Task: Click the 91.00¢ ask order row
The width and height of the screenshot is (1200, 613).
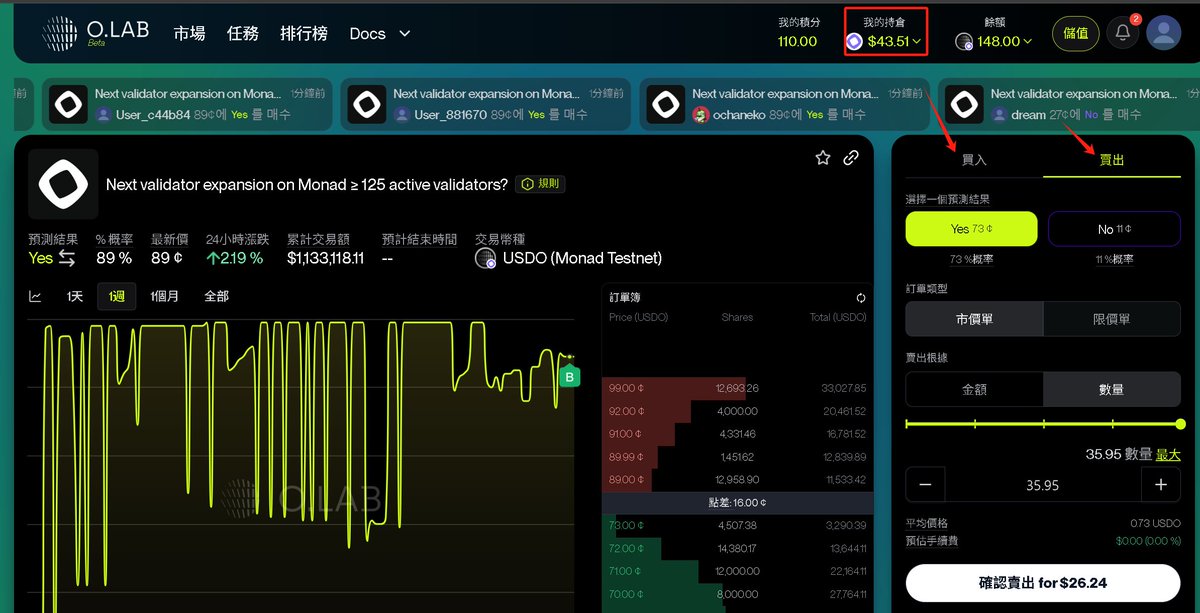Action: [738, 434]
